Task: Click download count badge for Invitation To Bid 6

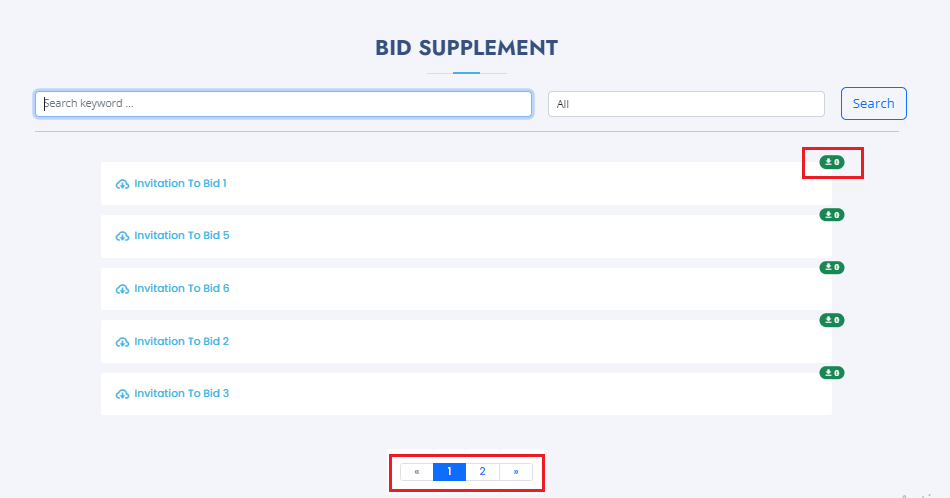Action: coord(832,267)
